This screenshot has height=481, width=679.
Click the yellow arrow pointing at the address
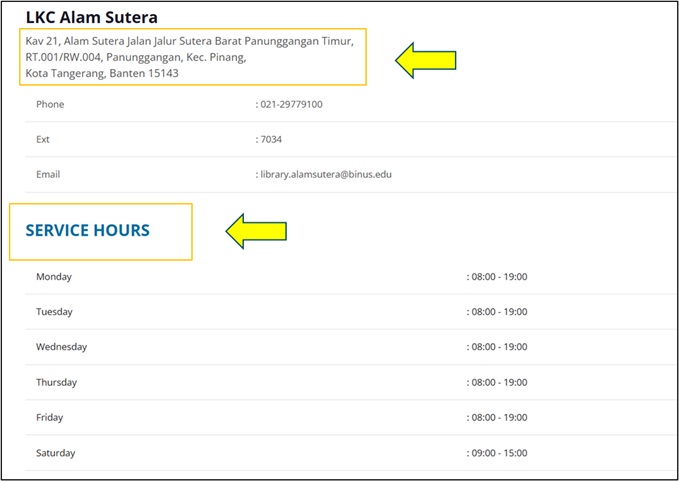click(x=426, y=61)
